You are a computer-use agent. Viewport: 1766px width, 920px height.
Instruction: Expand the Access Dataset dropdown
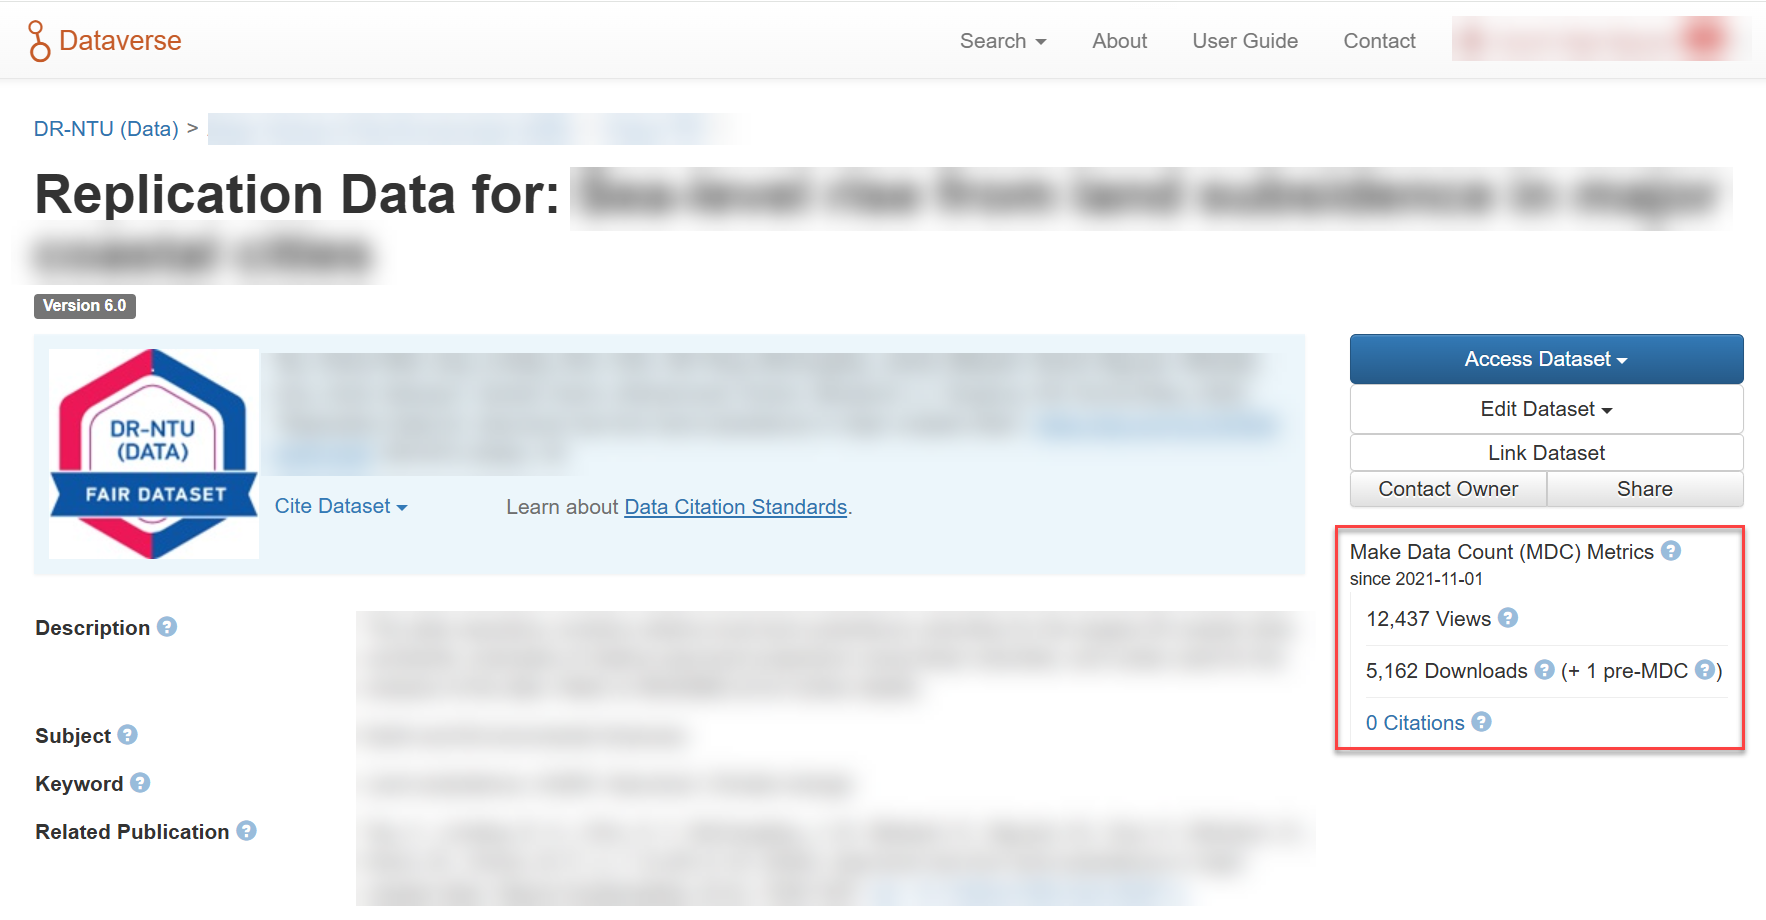pyautogui.click(x=1545, y=359)
